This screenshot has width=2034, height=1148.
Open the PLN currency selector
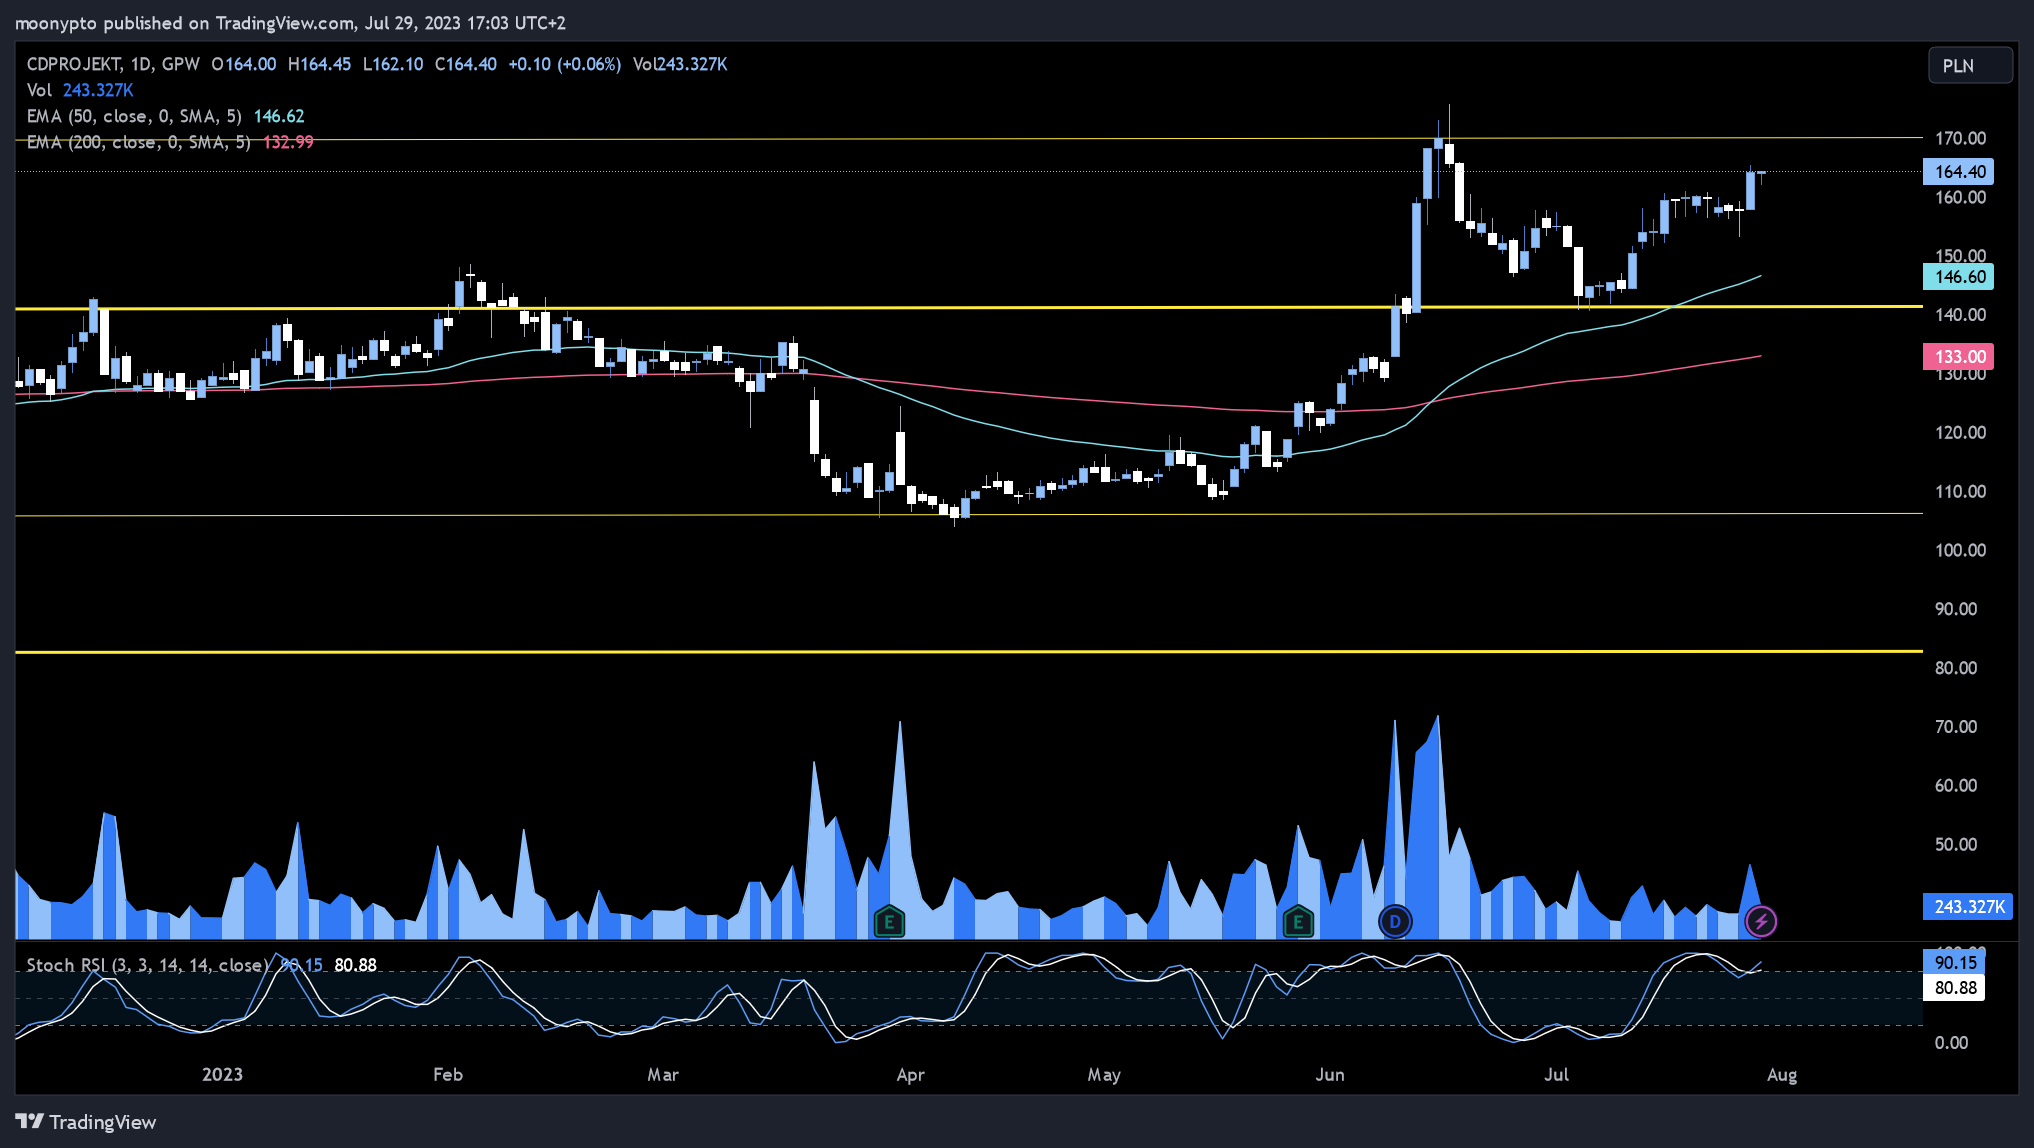click(1969, 66)
